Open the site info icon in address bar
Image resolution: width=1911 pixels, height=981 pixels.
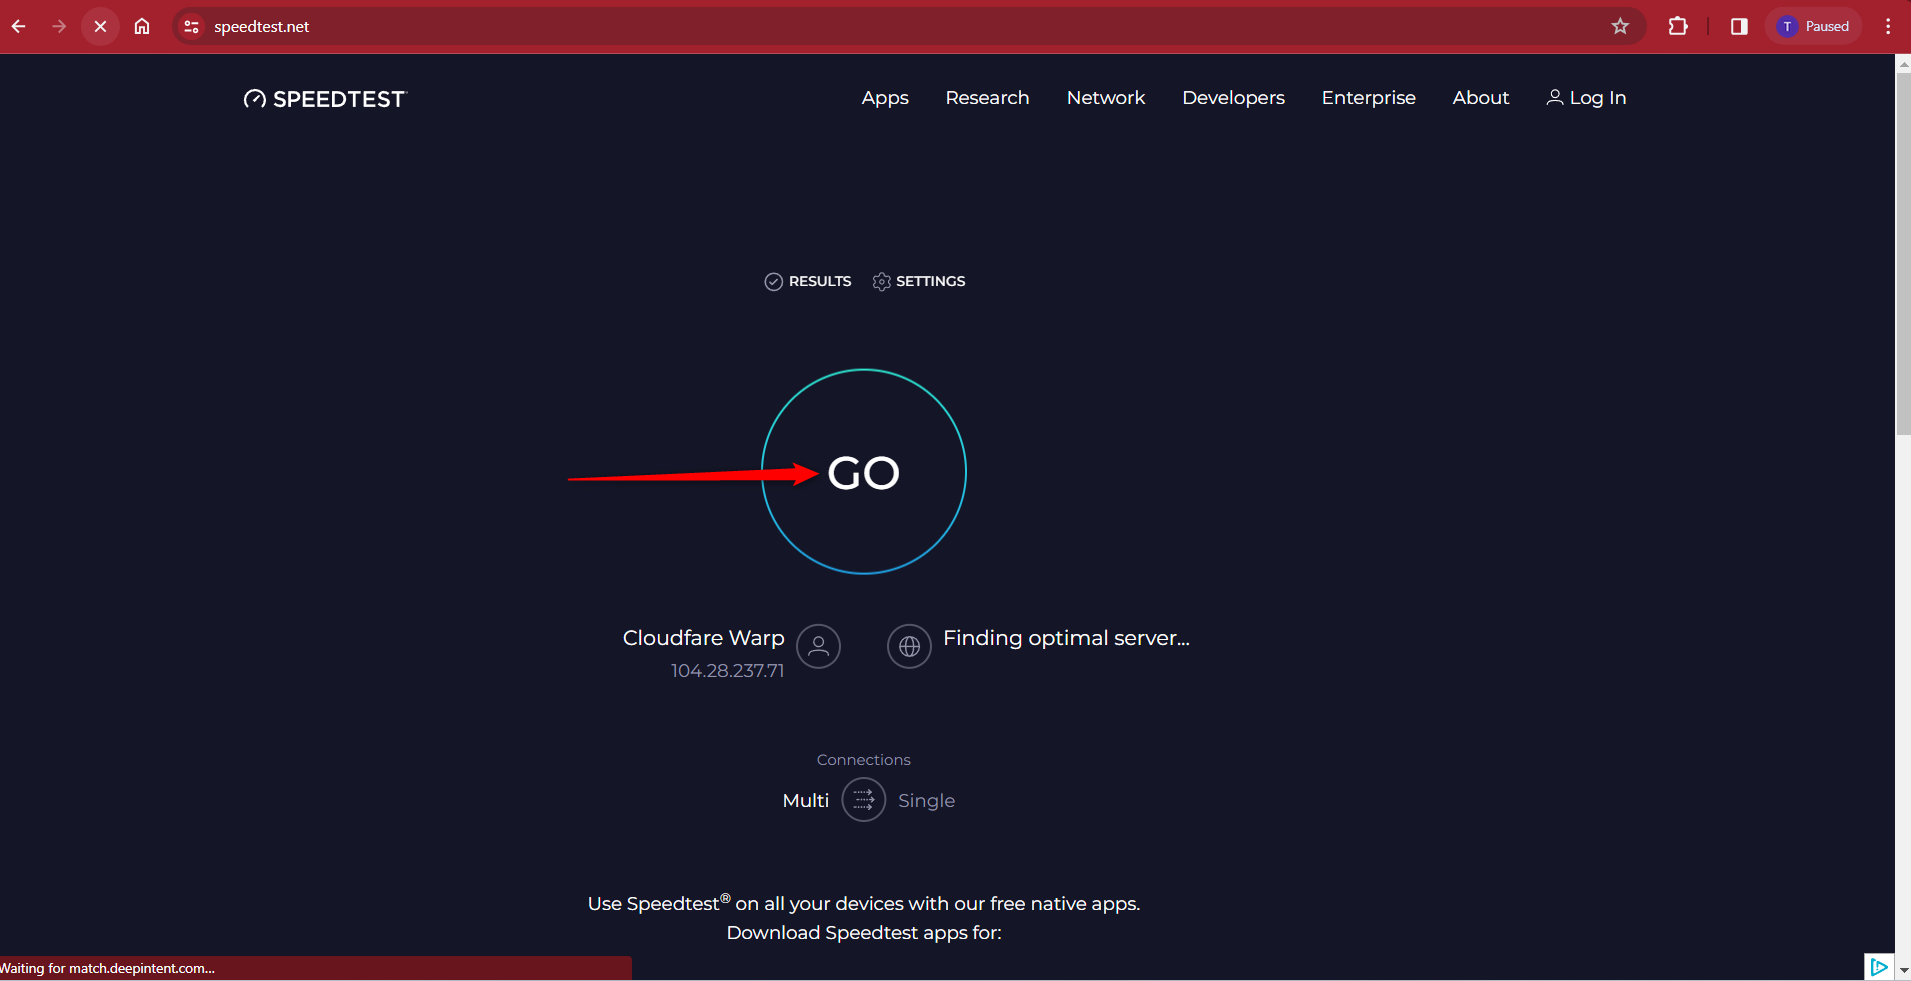click(x=190, y=26)
